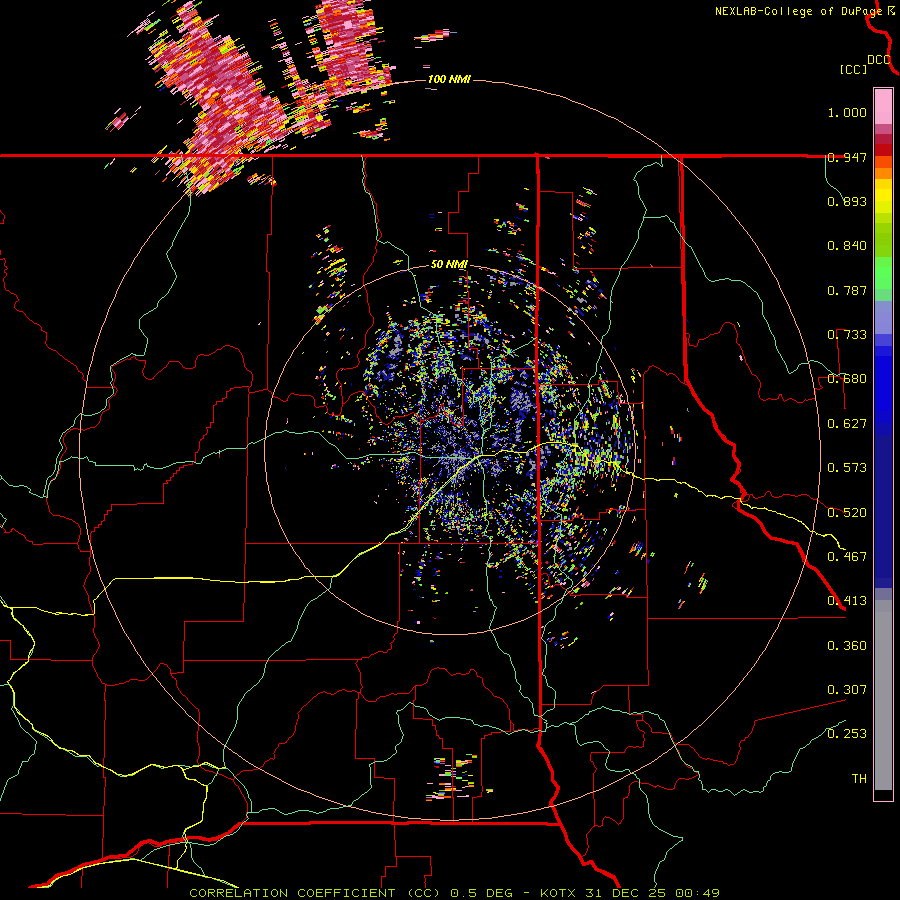Click the 0.520 legend value
This screenshot has height=900, width=900.
847,513
